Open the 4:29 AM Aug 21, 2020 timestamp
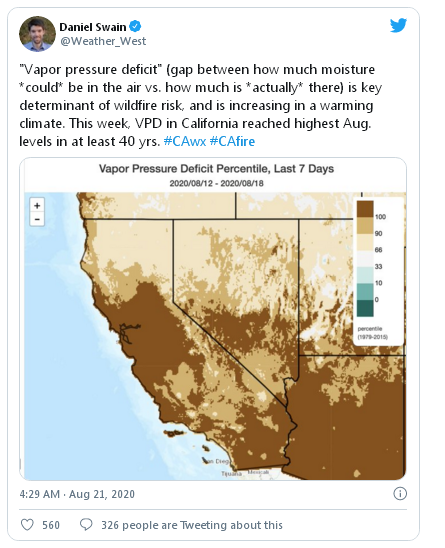The height and width of the screenshot is (548, 445). tap(77, 494)
